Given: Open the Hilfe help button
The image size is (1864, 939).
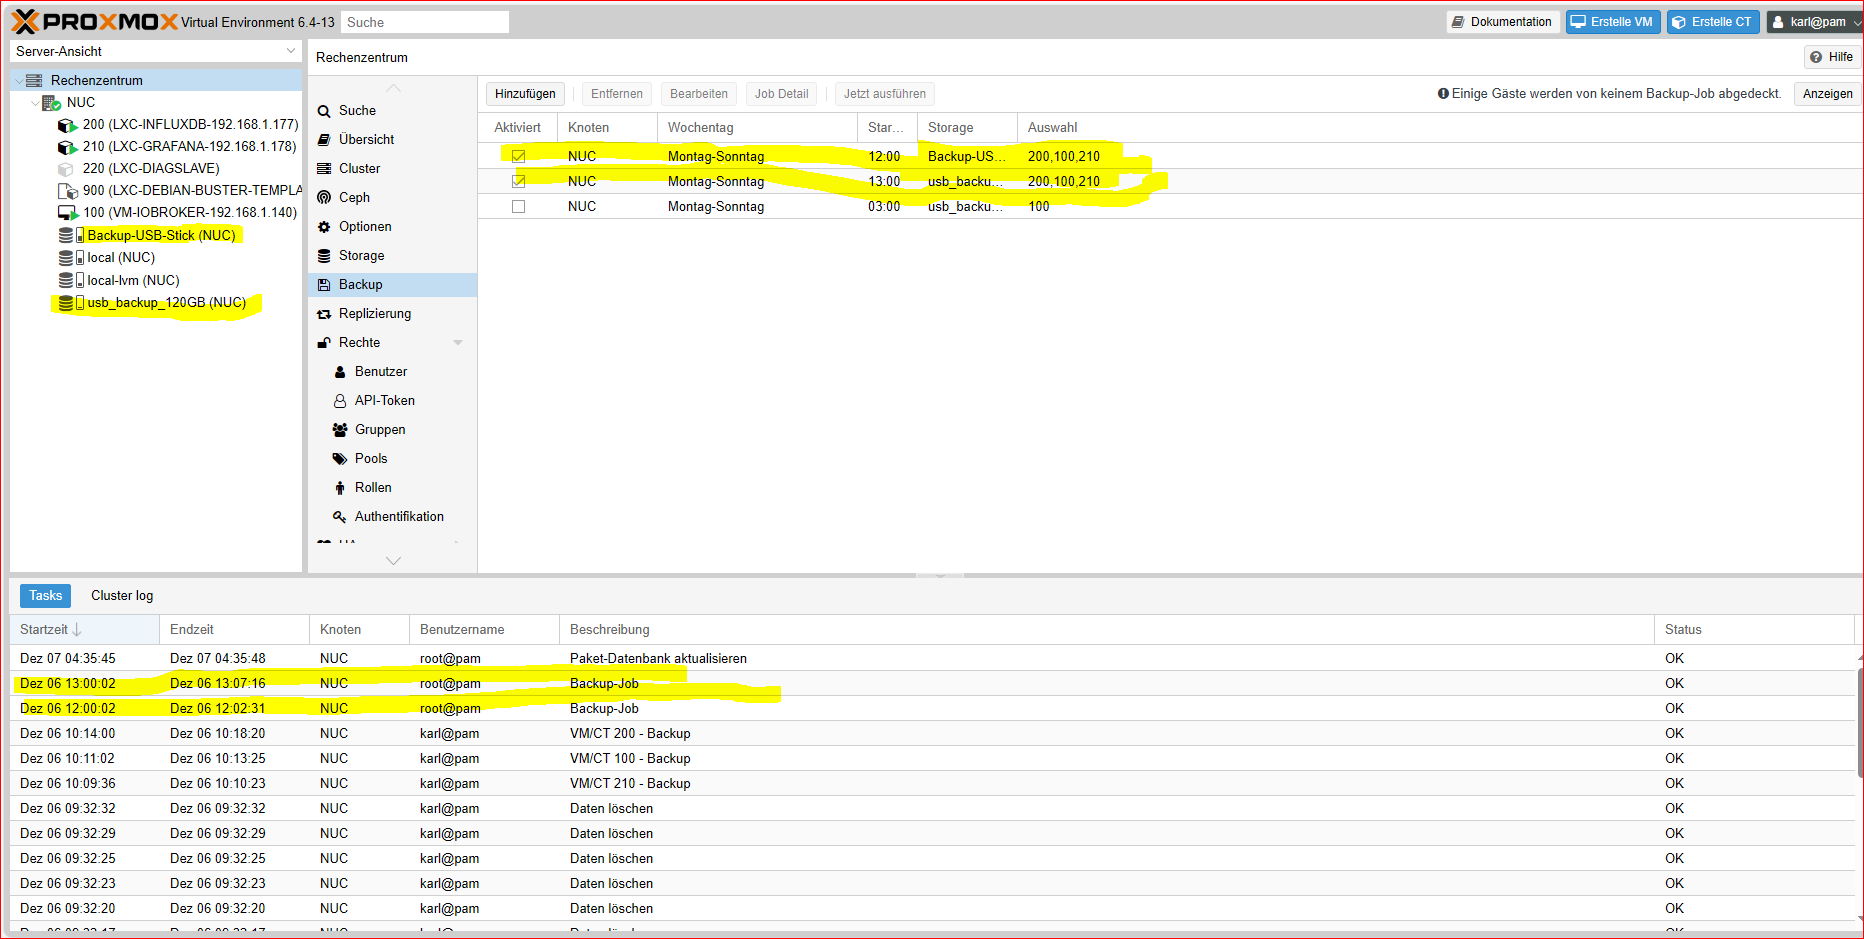Looking at the screenshot, I should pyautogui.click(x=1832, y=57).
